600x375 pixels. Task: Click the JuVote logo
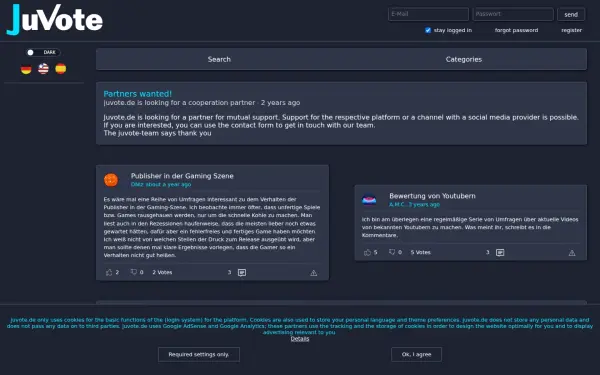(x=55, y=19)
